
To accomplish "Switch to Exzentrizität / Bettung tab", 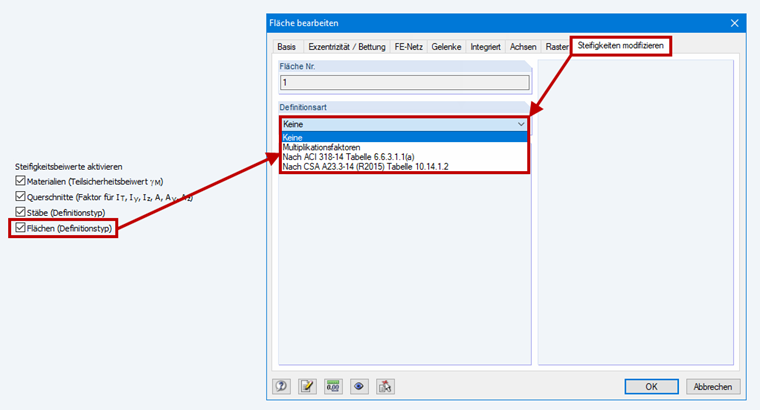I will point(347,47).
